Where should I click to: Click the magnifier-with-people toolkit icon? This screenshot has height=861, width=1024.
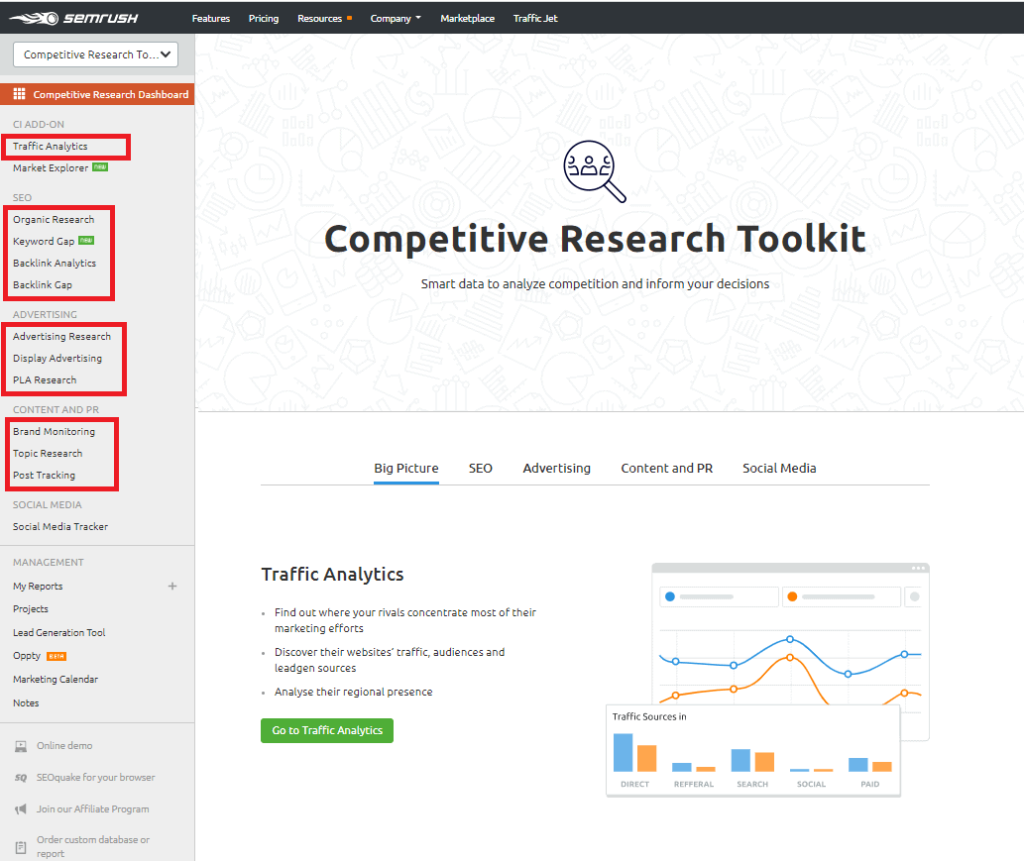click(594, 171)
